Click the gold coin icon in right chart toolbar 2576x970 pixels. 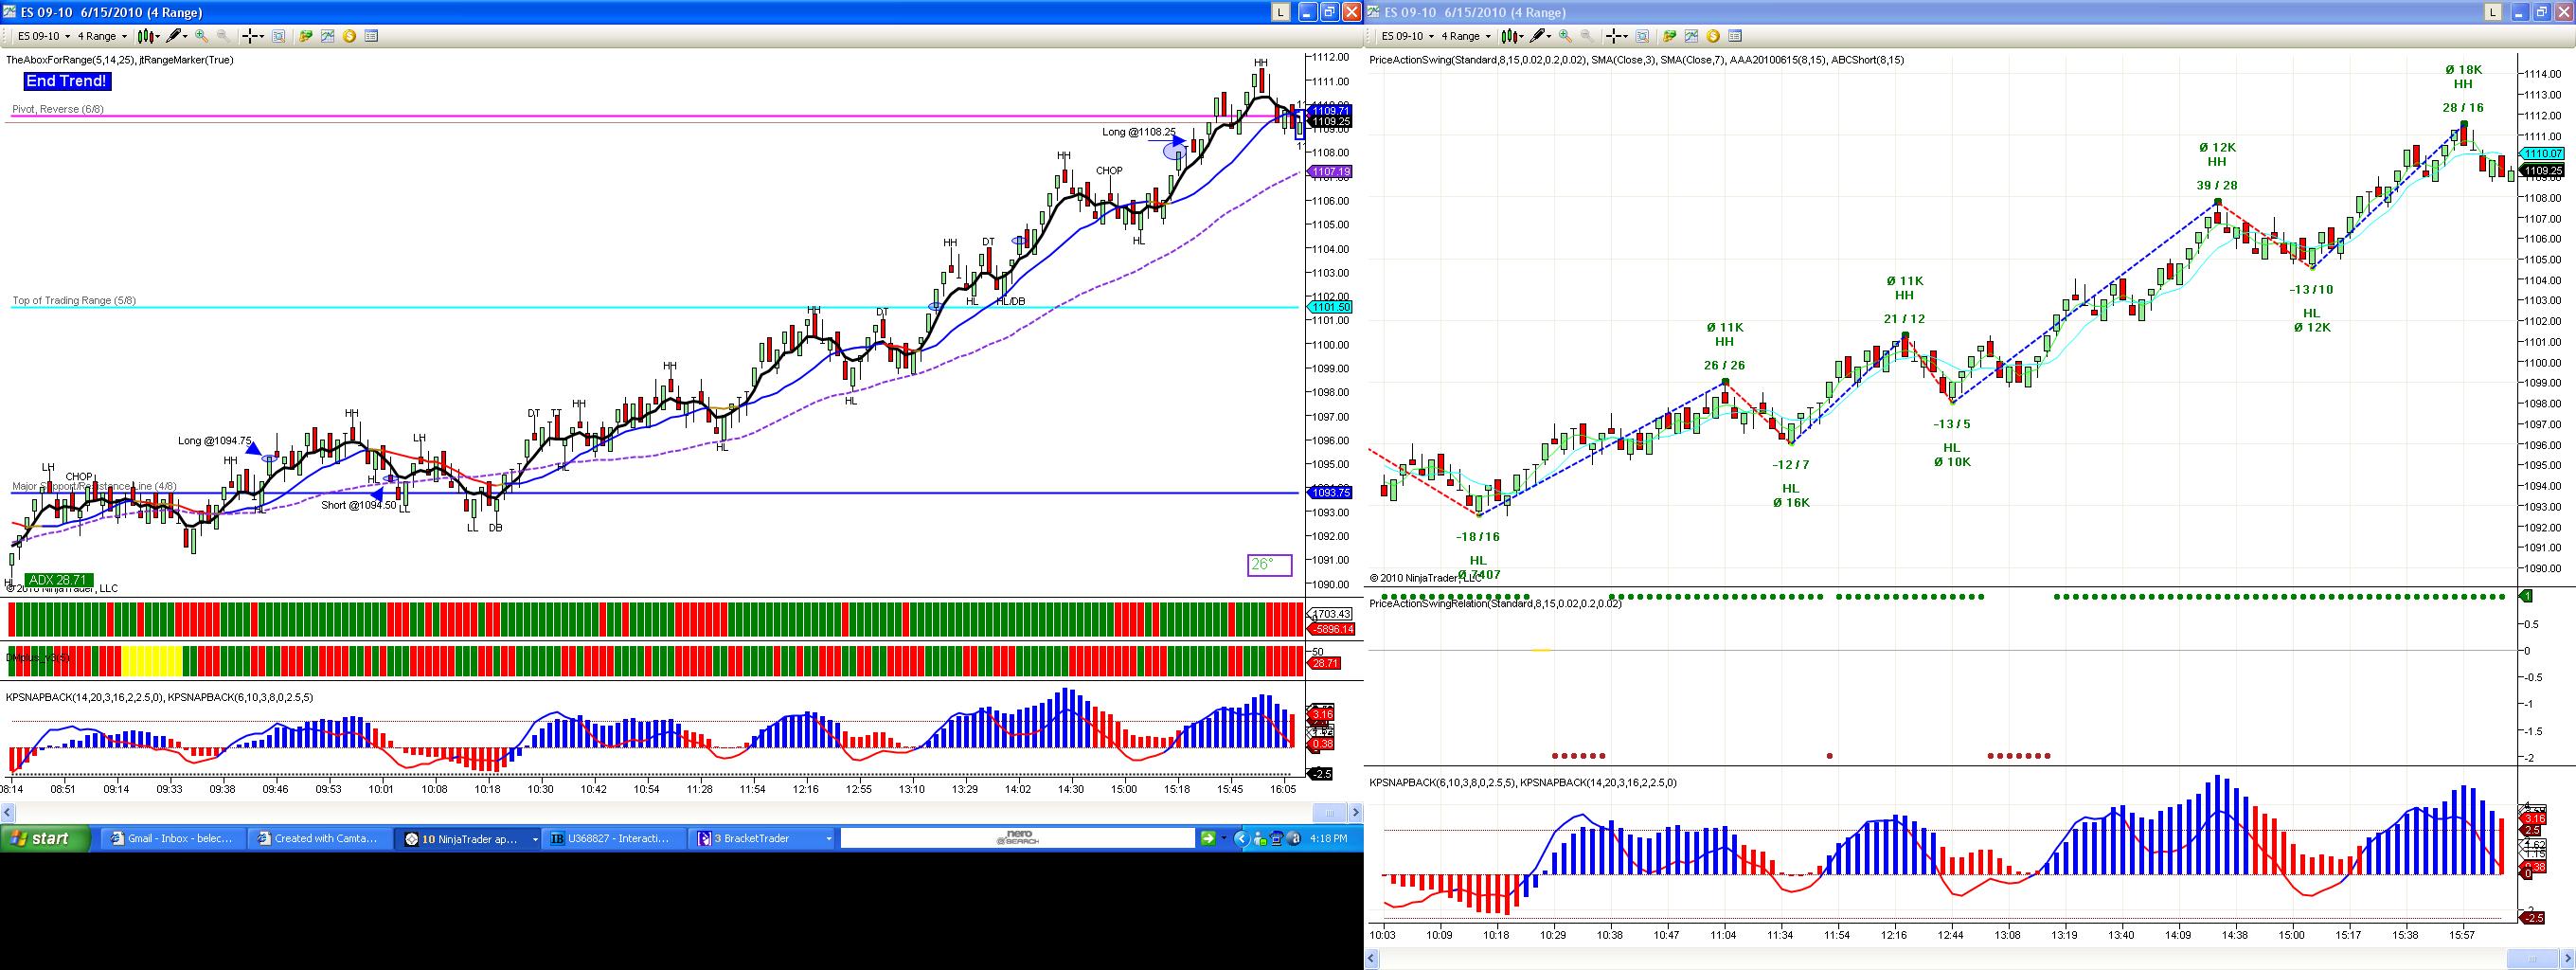[x=1713, y=36]
